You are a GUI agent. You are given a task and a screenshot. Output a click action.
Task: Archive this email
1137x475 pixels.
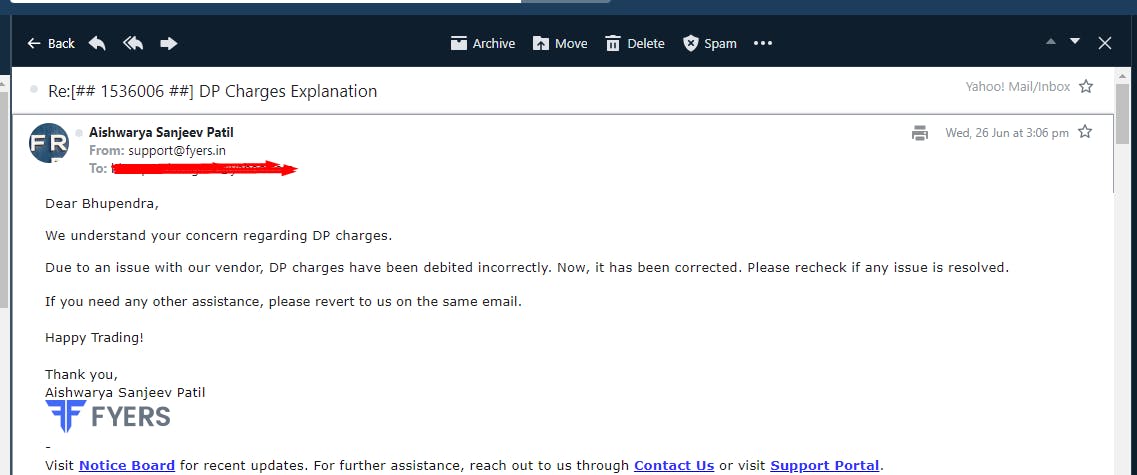click(x=482, y=44)
